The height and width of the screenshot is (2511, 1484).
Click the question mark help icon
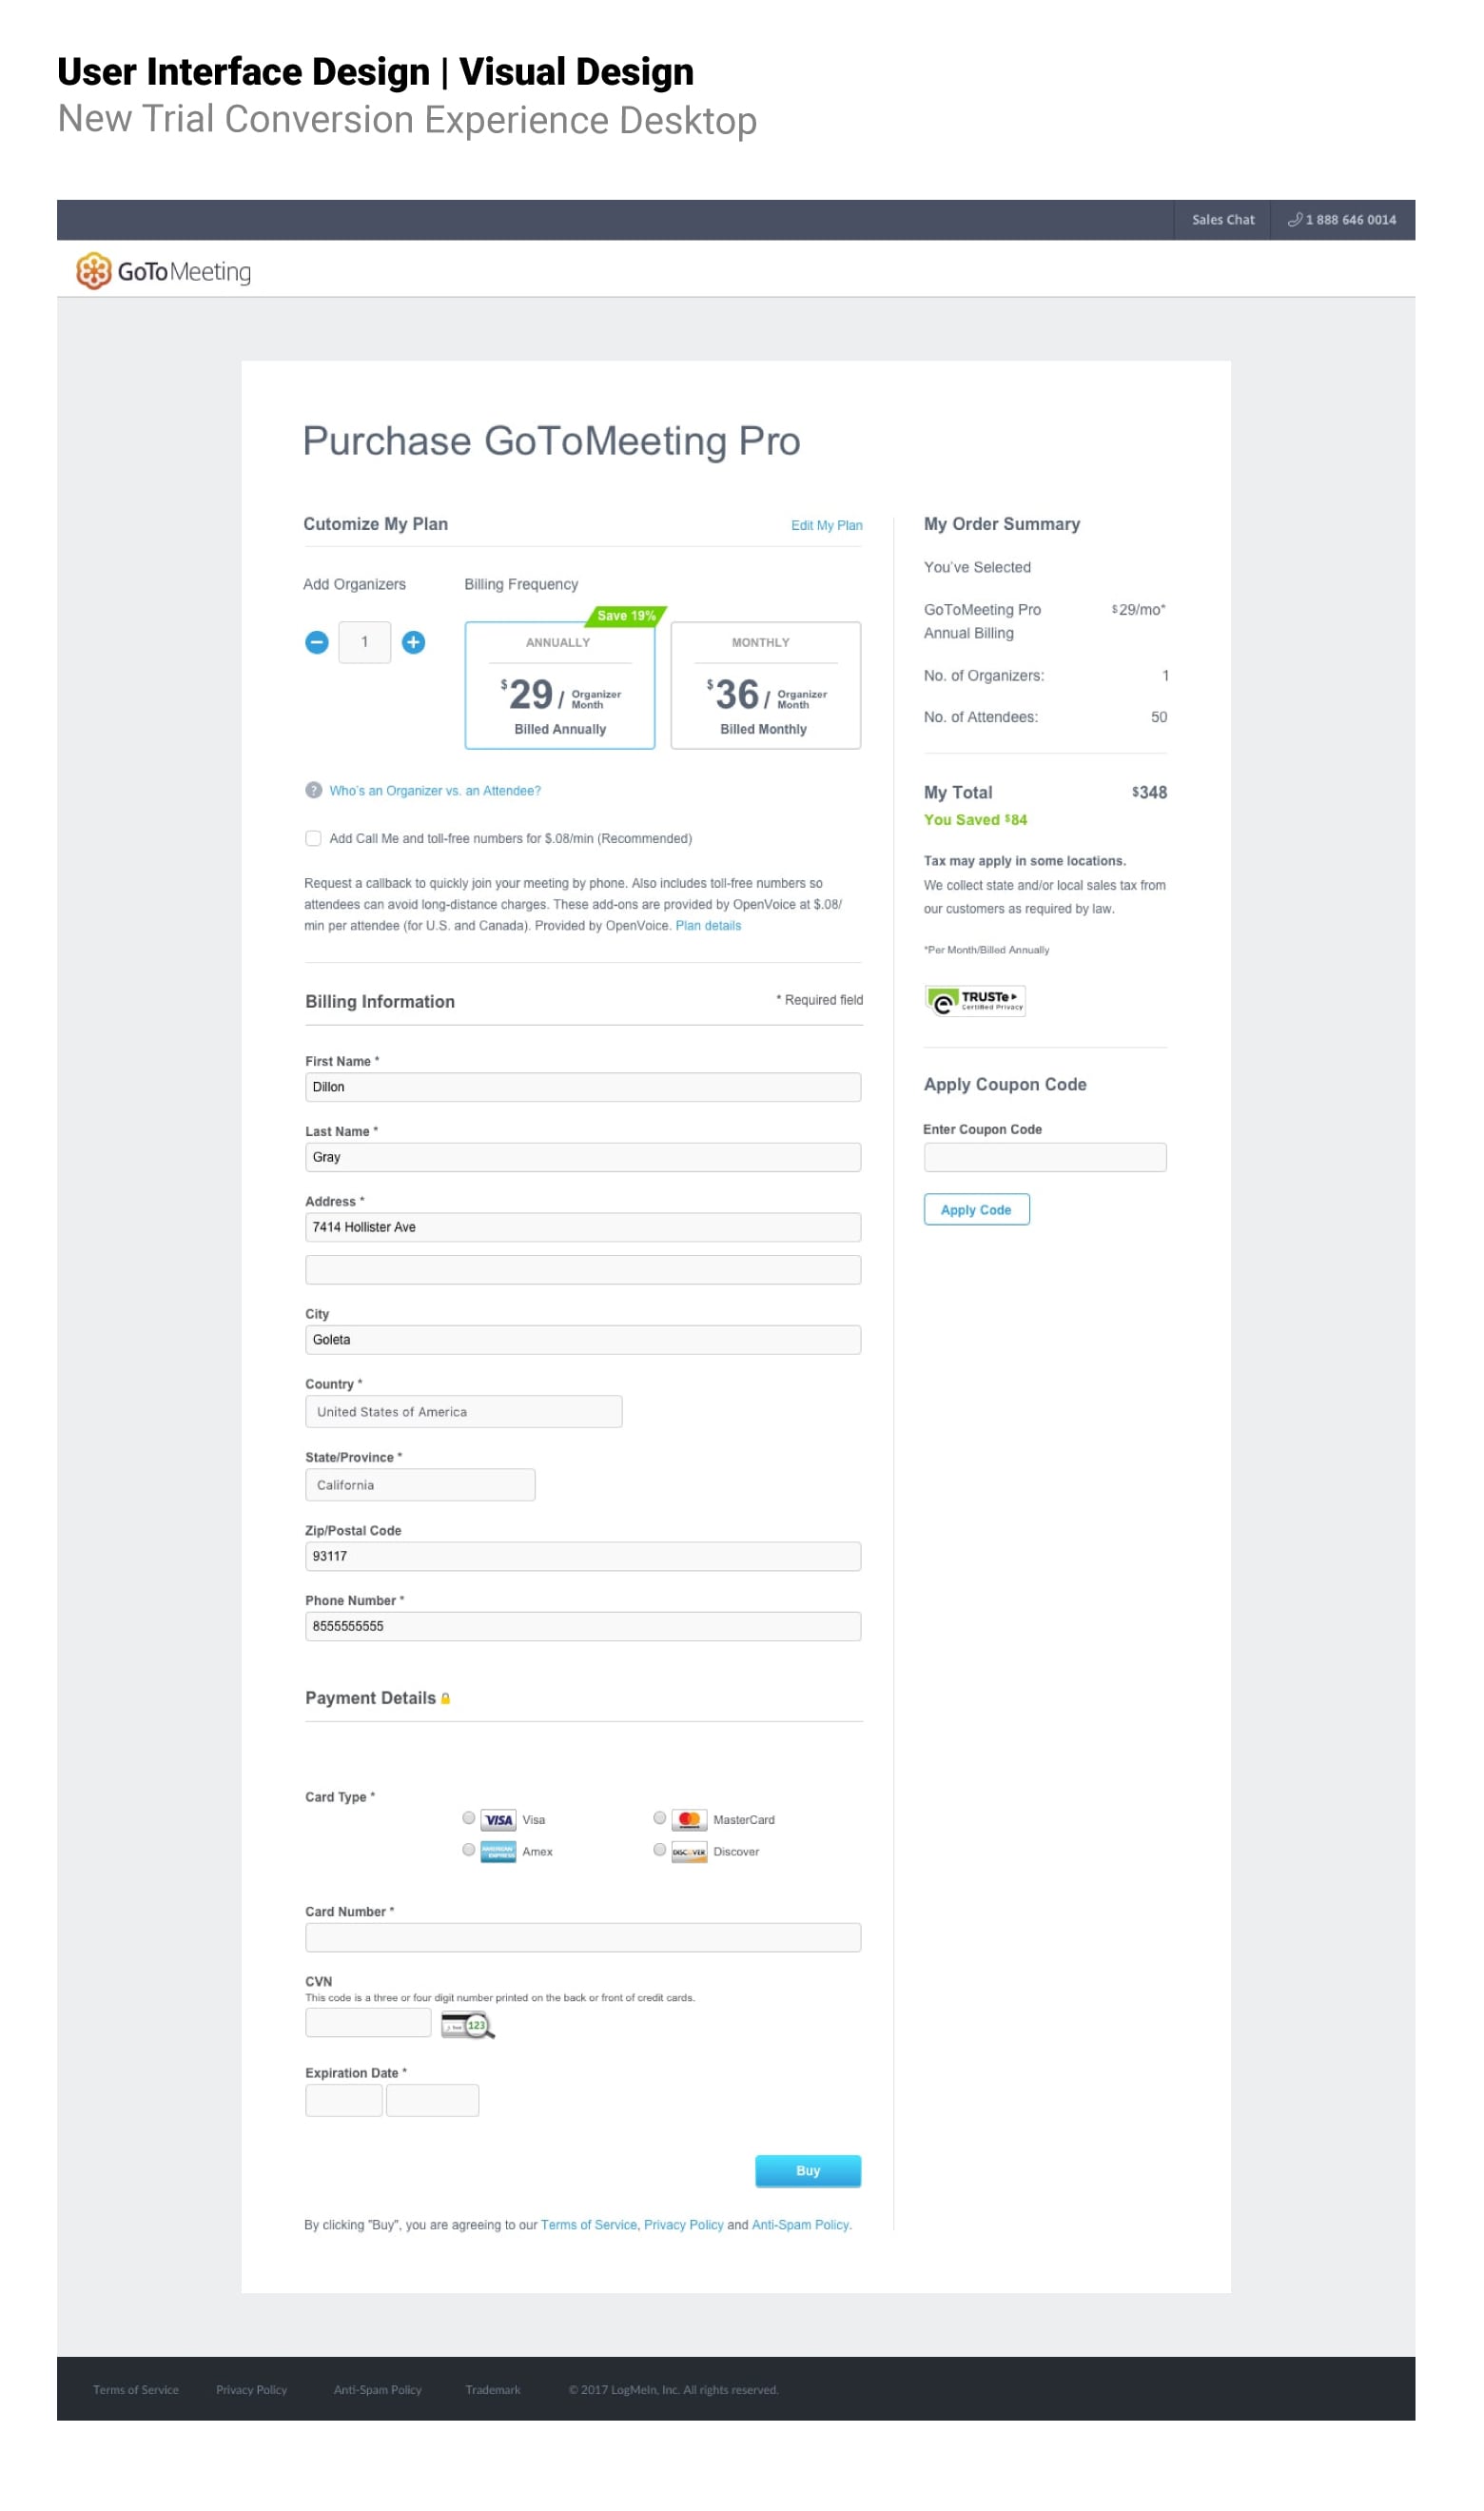click(x=314, y=791)
